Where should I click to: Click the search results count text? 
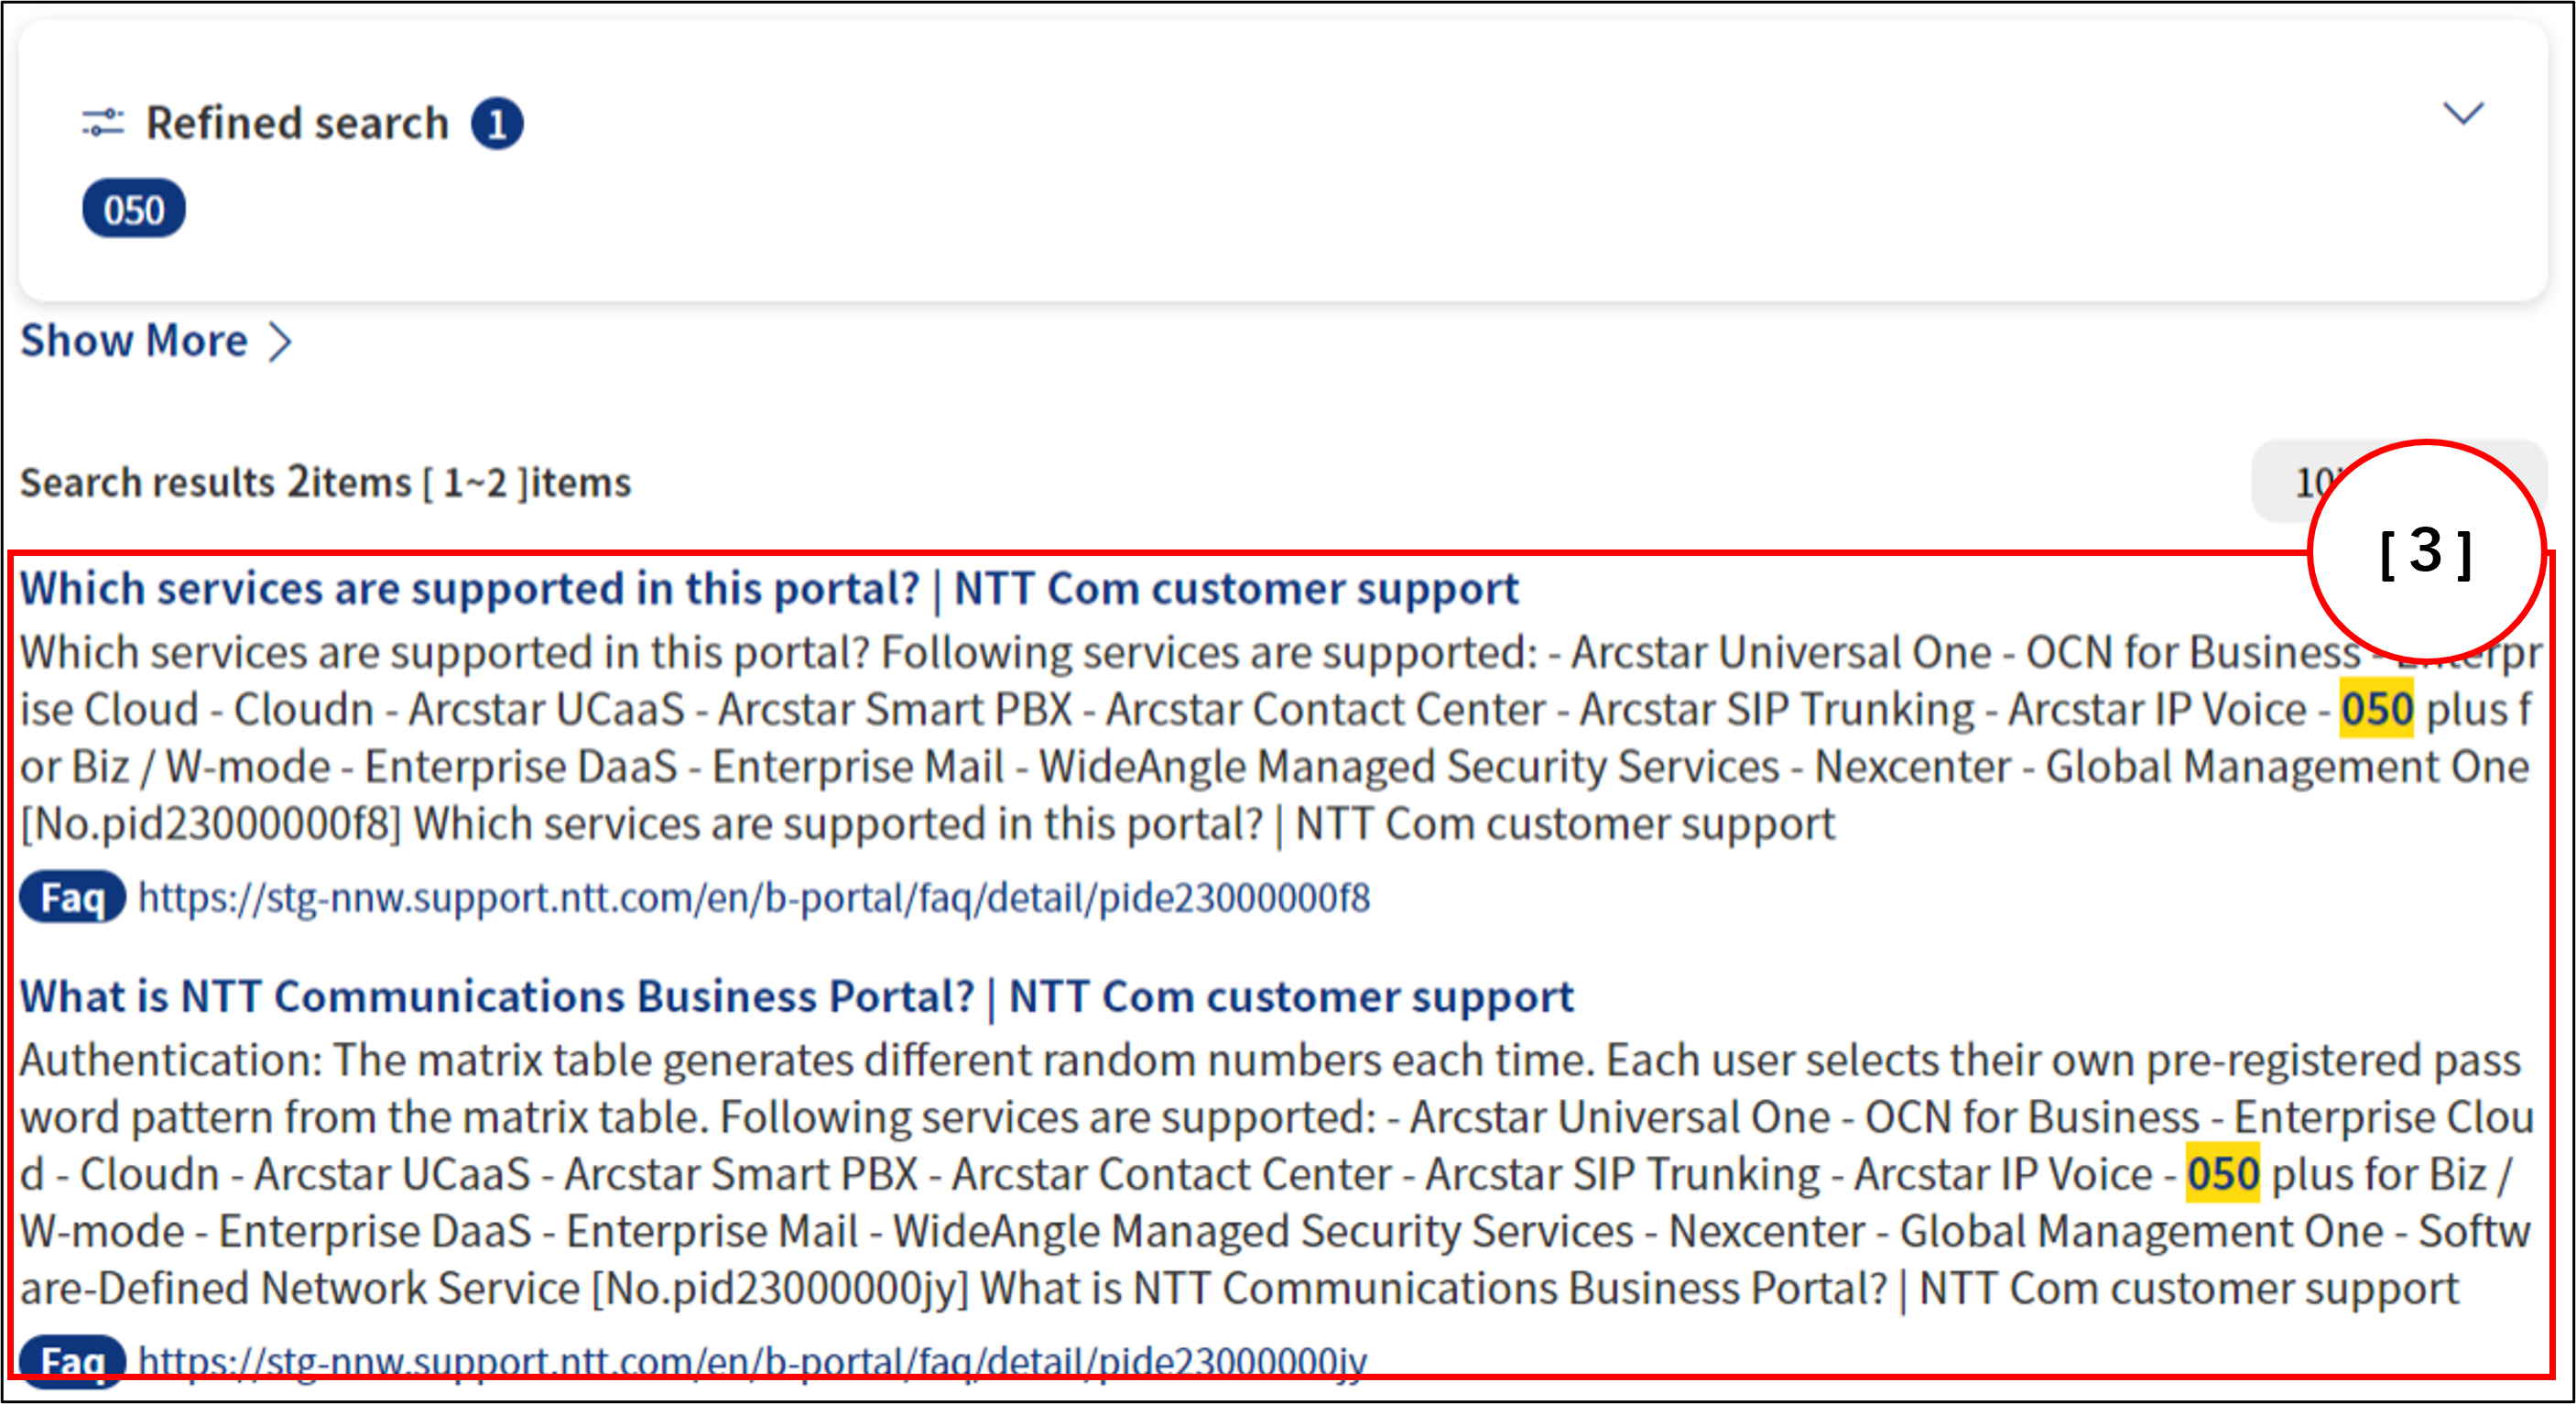326,483
